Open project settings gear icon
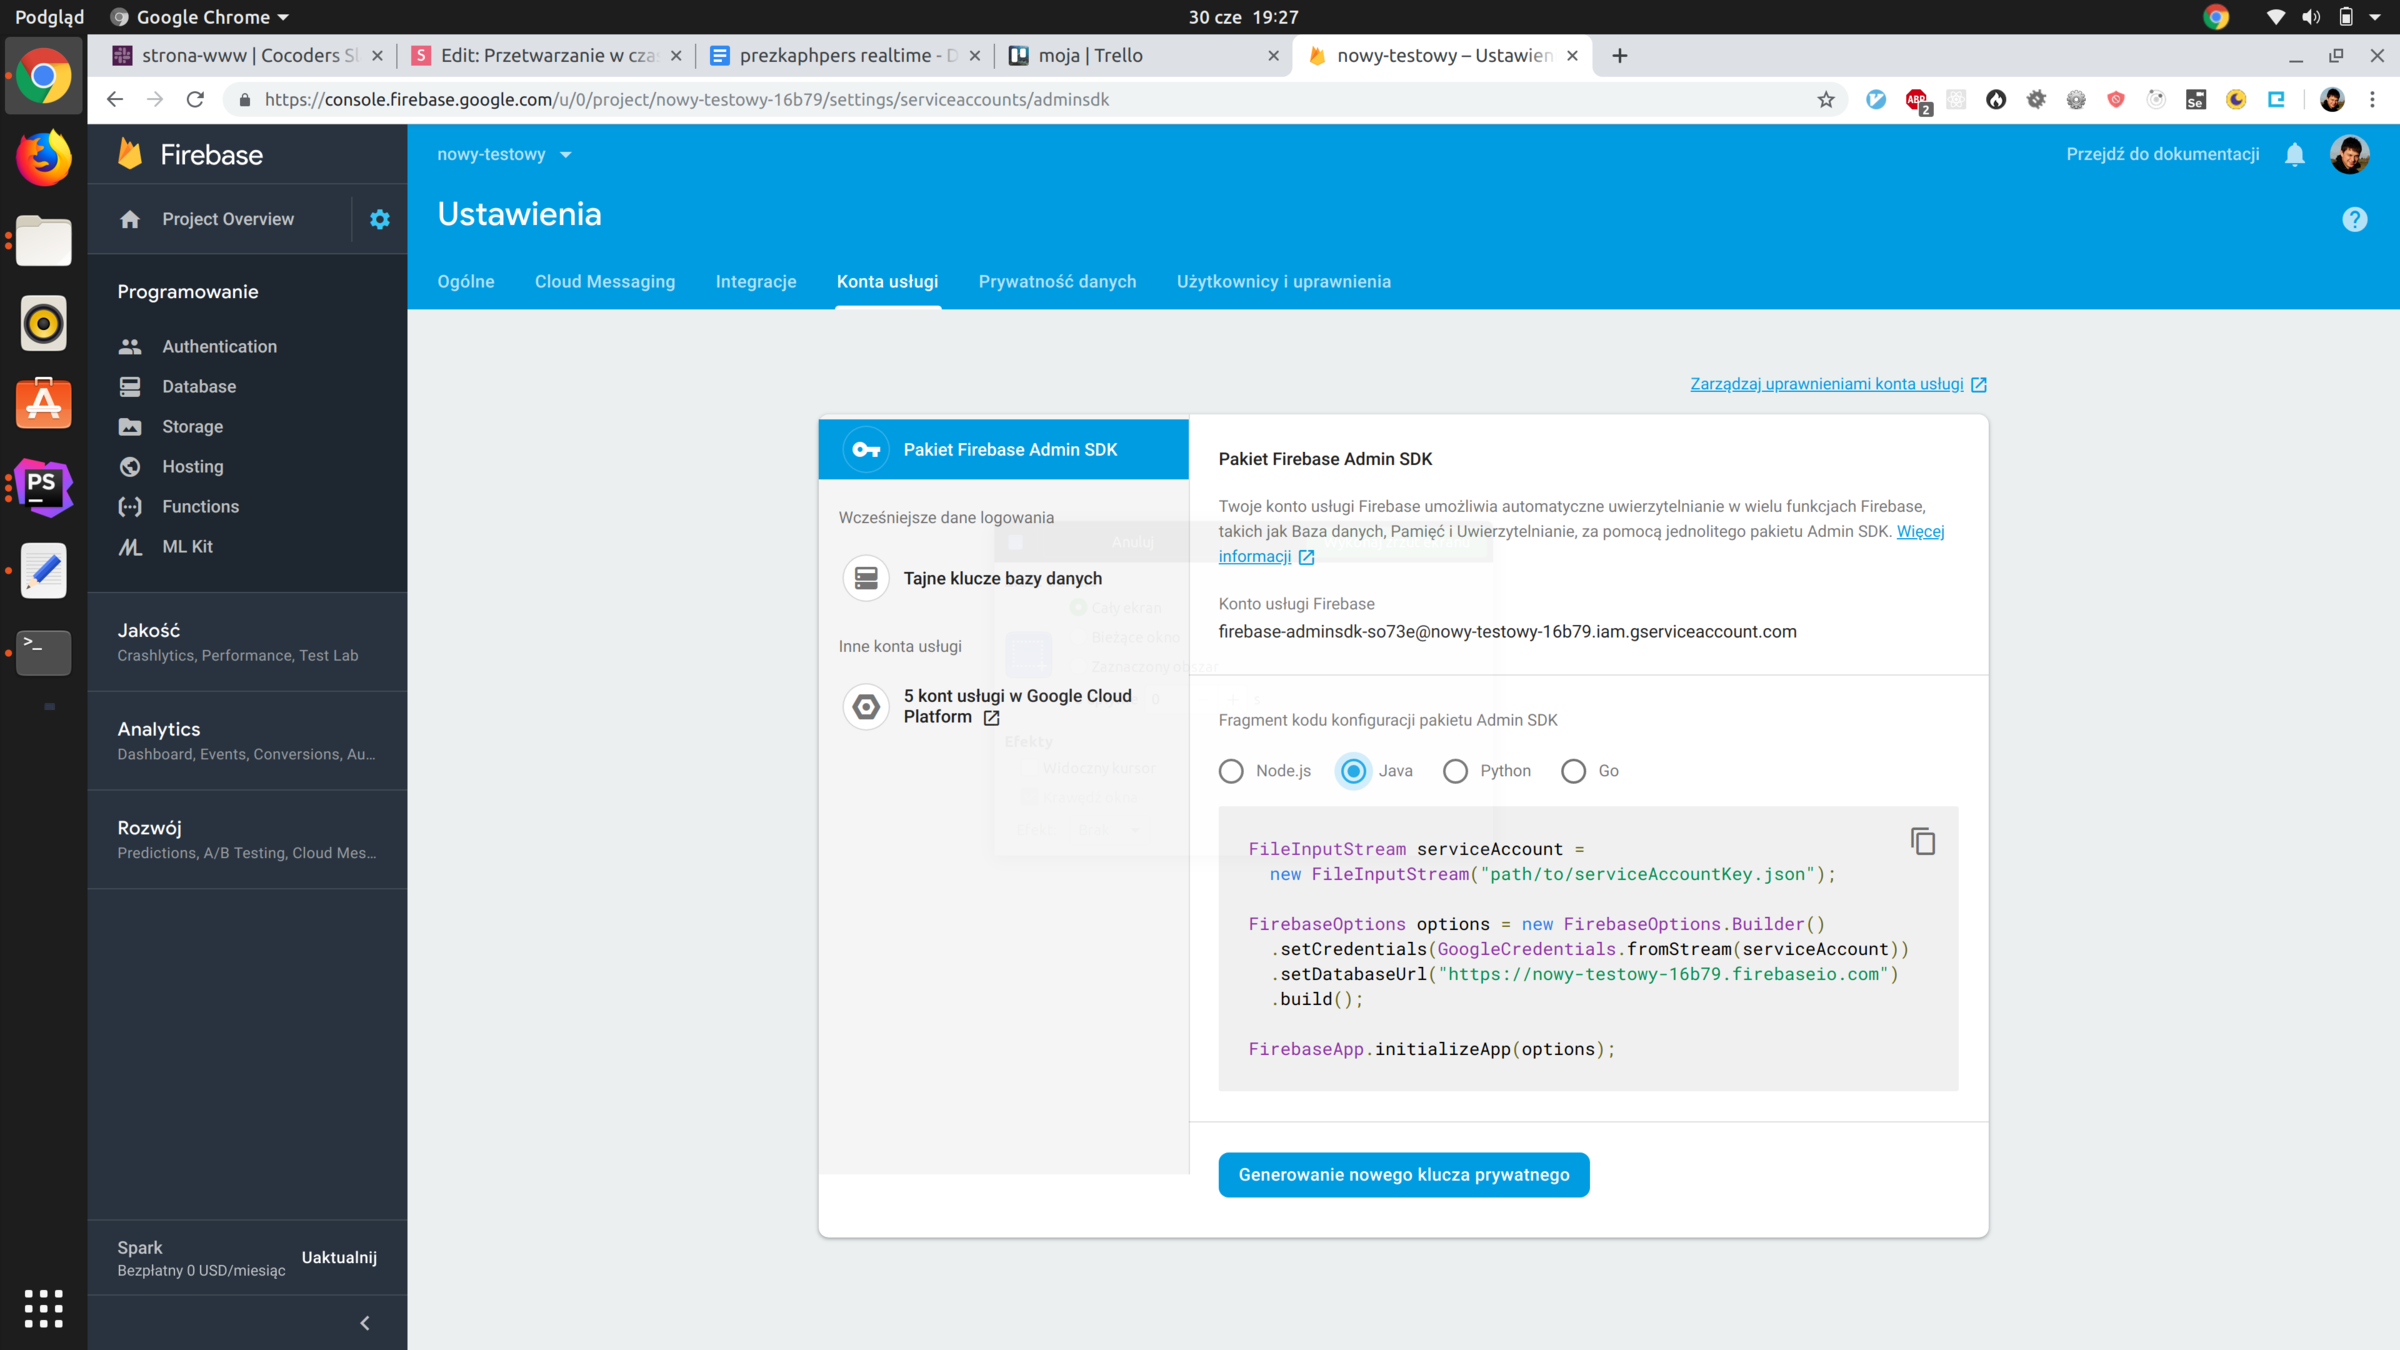The image size is (2400, 1350). click(x=379, y=219)
